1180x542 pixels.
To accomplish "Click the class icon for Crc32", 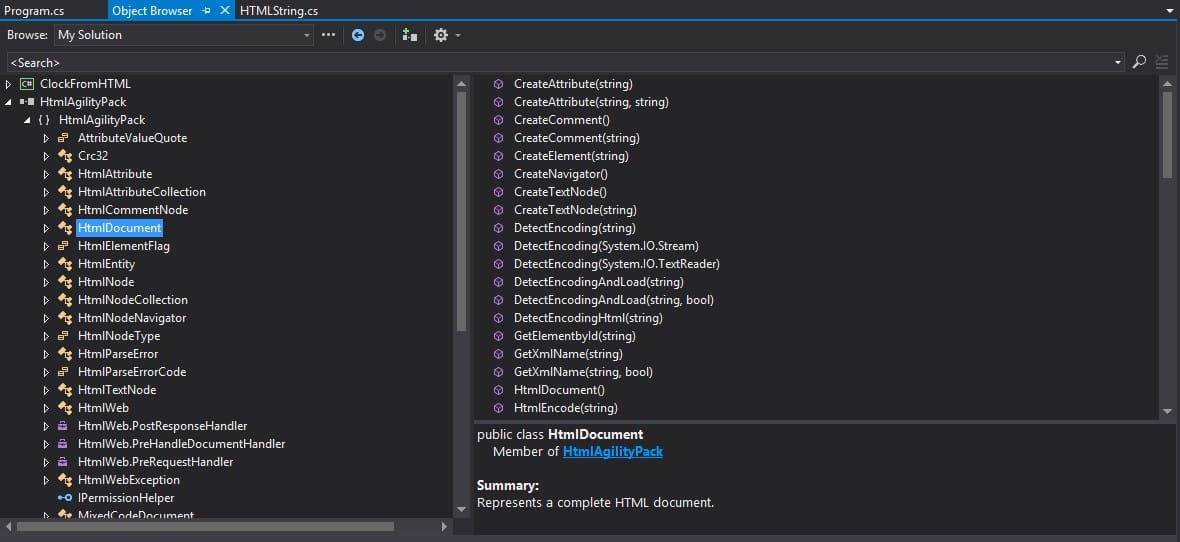I will [x=64, y=156].
